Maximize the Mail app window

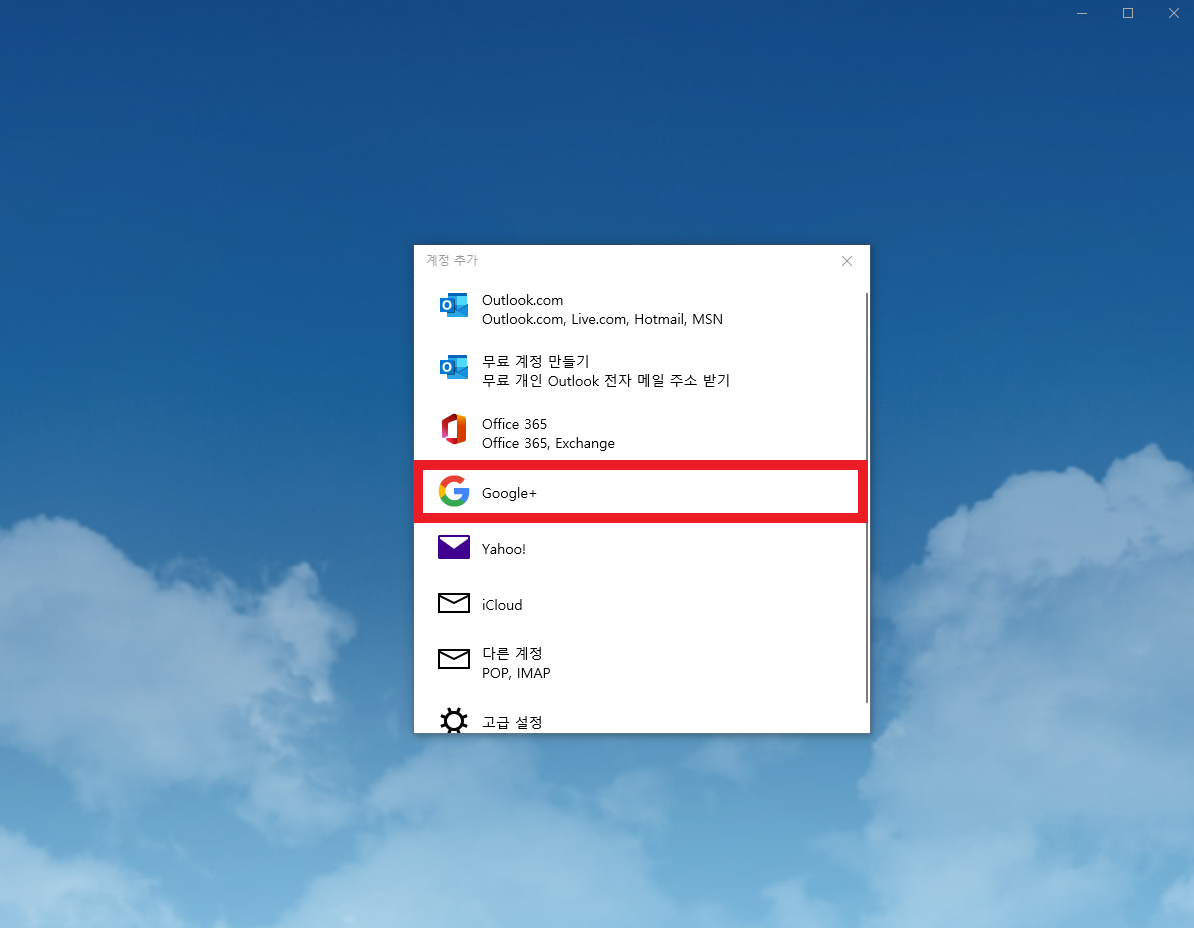[x=1128, y=13]
